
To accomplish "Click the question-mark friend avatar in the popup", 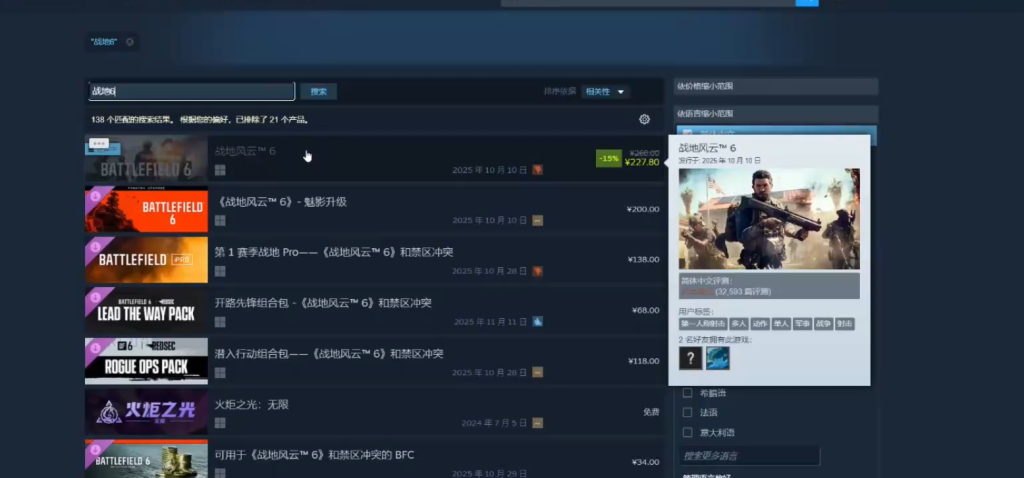I will (690, 358).
